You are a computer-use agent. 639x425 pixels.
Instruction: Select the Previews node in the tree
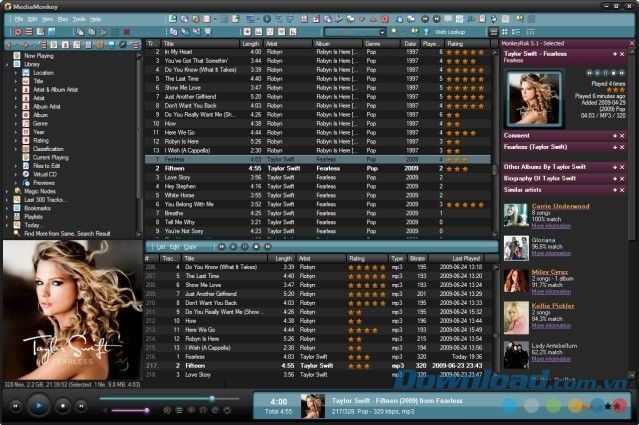pos(43,182)
